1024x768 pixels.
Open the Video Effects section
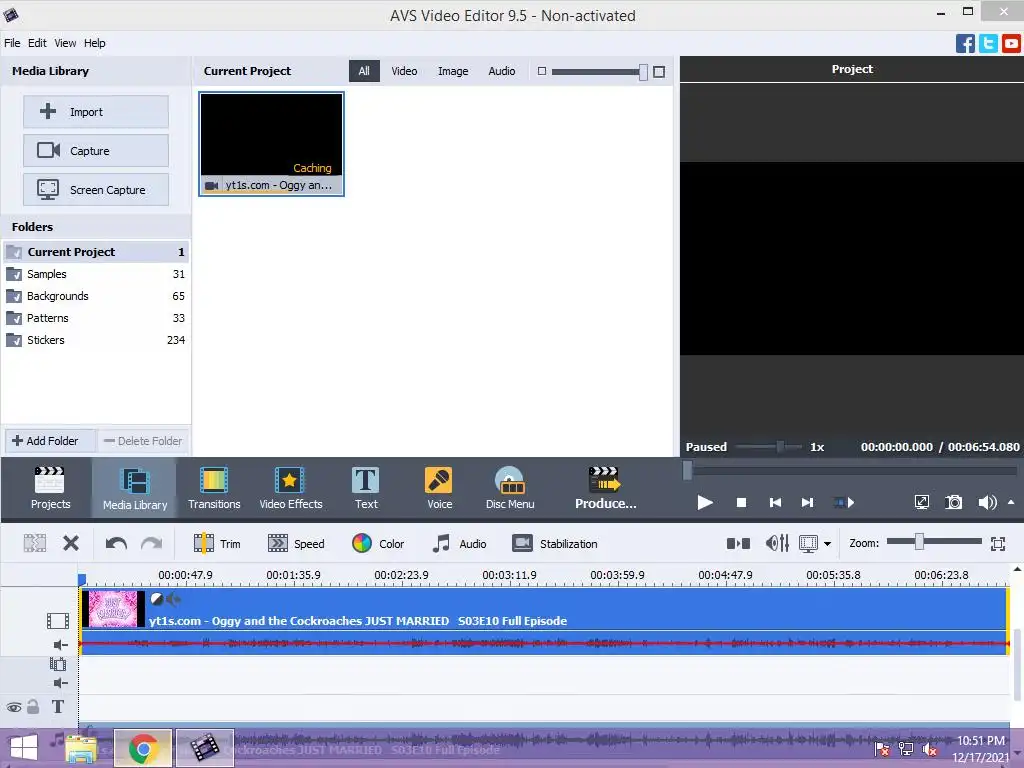click(291, 488)
